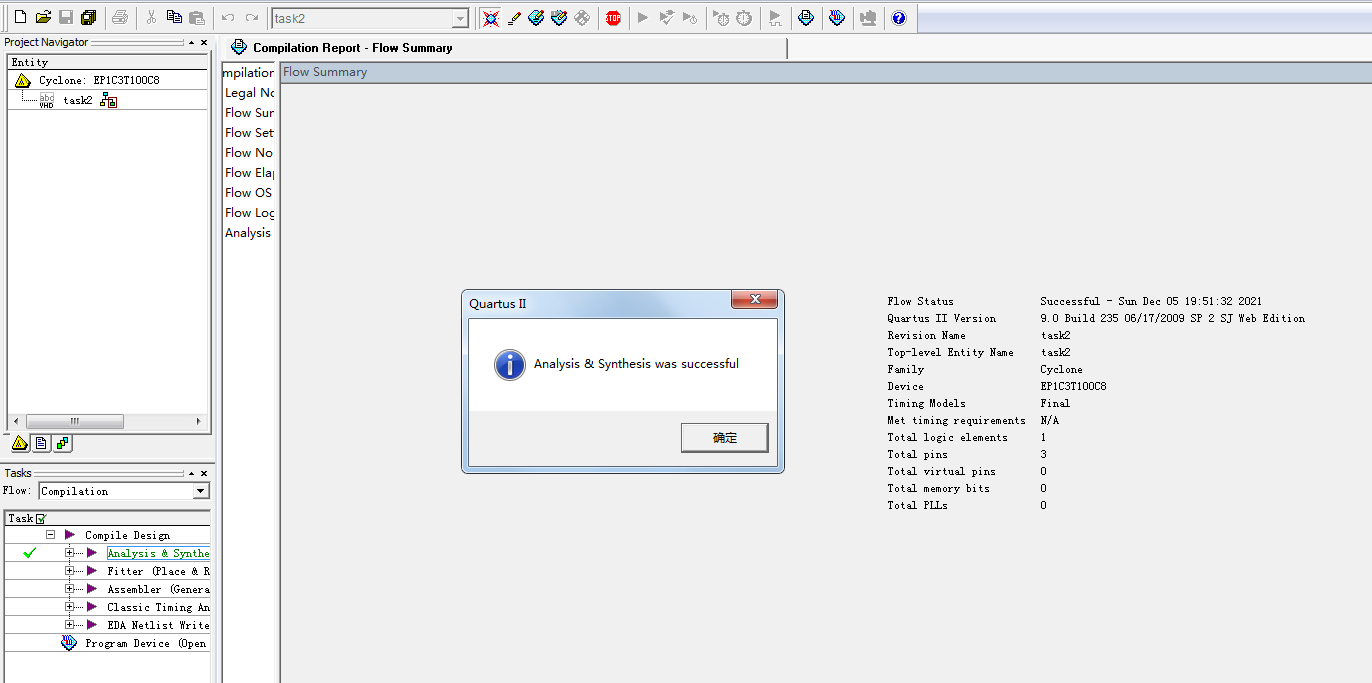Expand the Fitter (Place & Route) task node
Screen dimensions: 1372x683
69,571
